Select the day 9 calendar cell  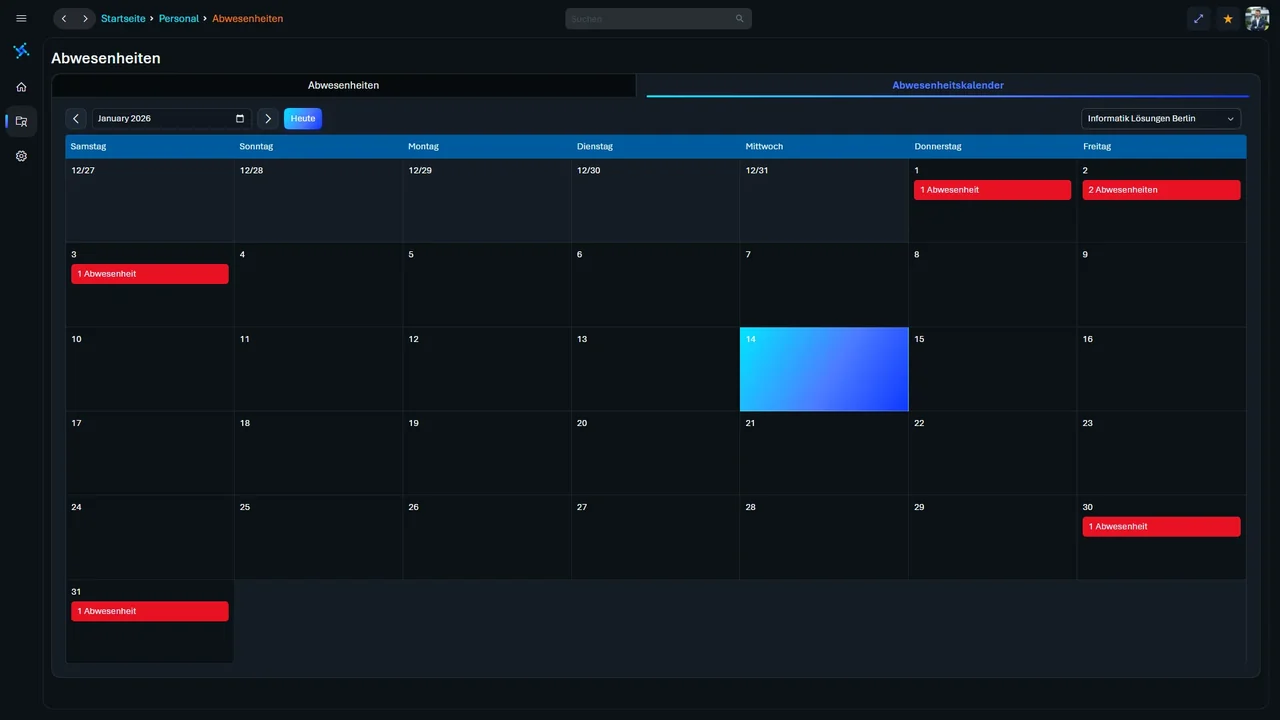(1162, 284)
